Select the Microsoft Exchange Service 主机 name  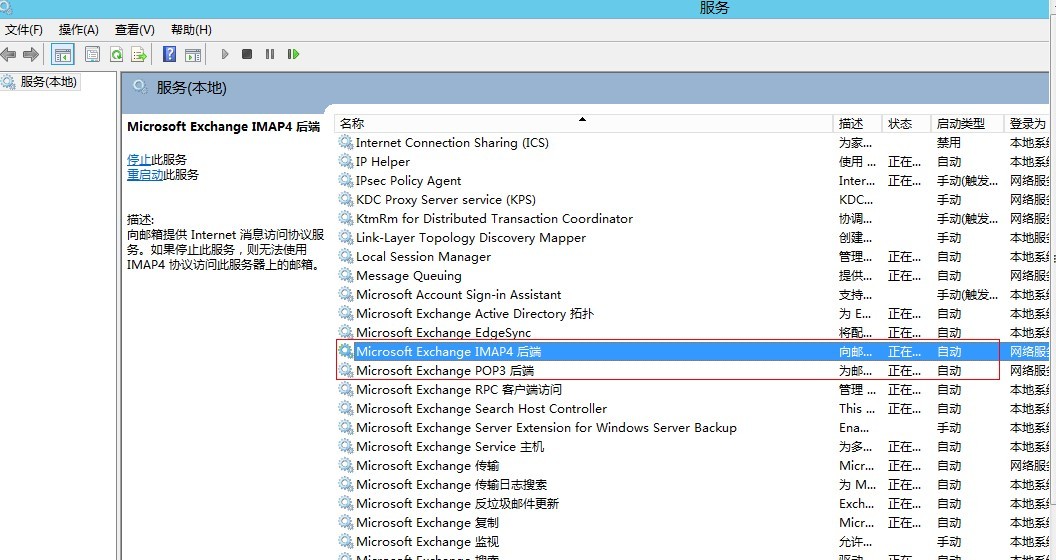click(450, 446)
